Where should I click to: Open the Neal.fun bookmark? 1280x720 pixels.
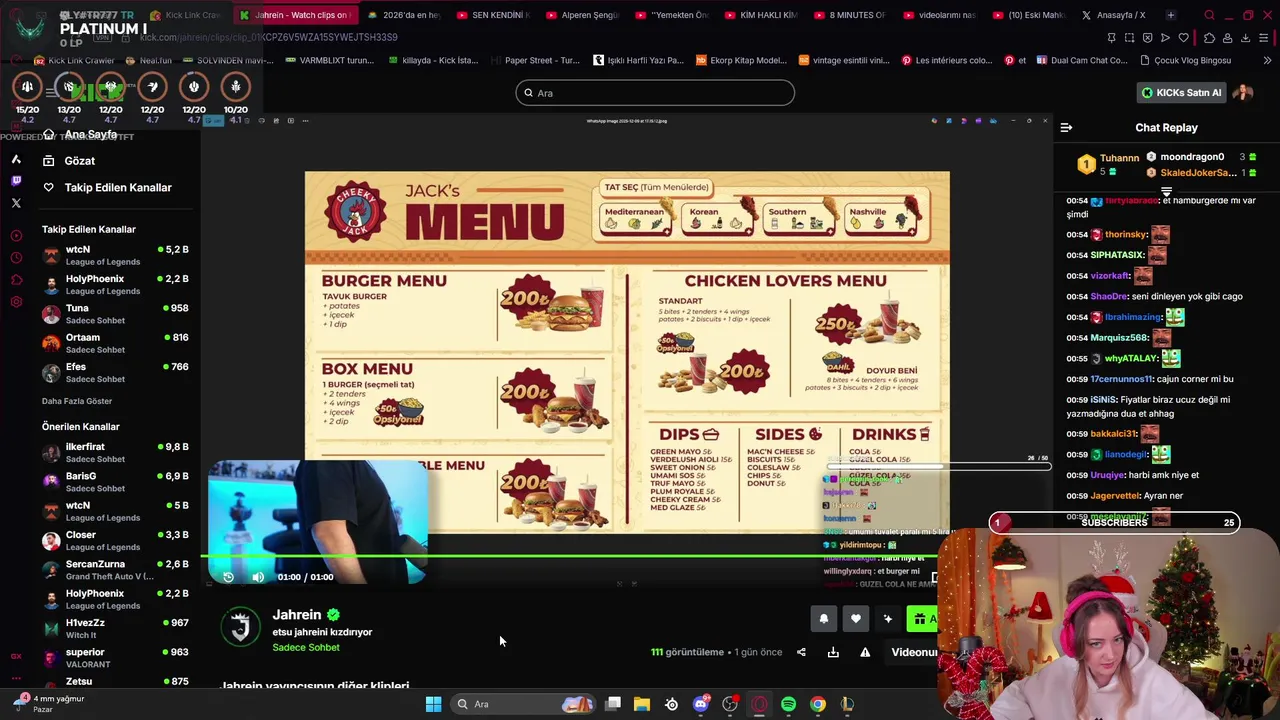[x=148, y=60]
